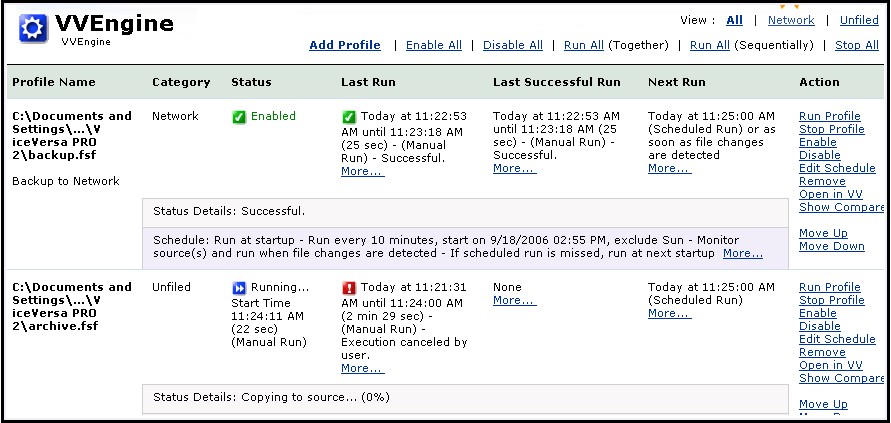Click the VVEngine title heading
This screenshot has width=891, height=423.
pyautogui.click(x=114, y=23)
